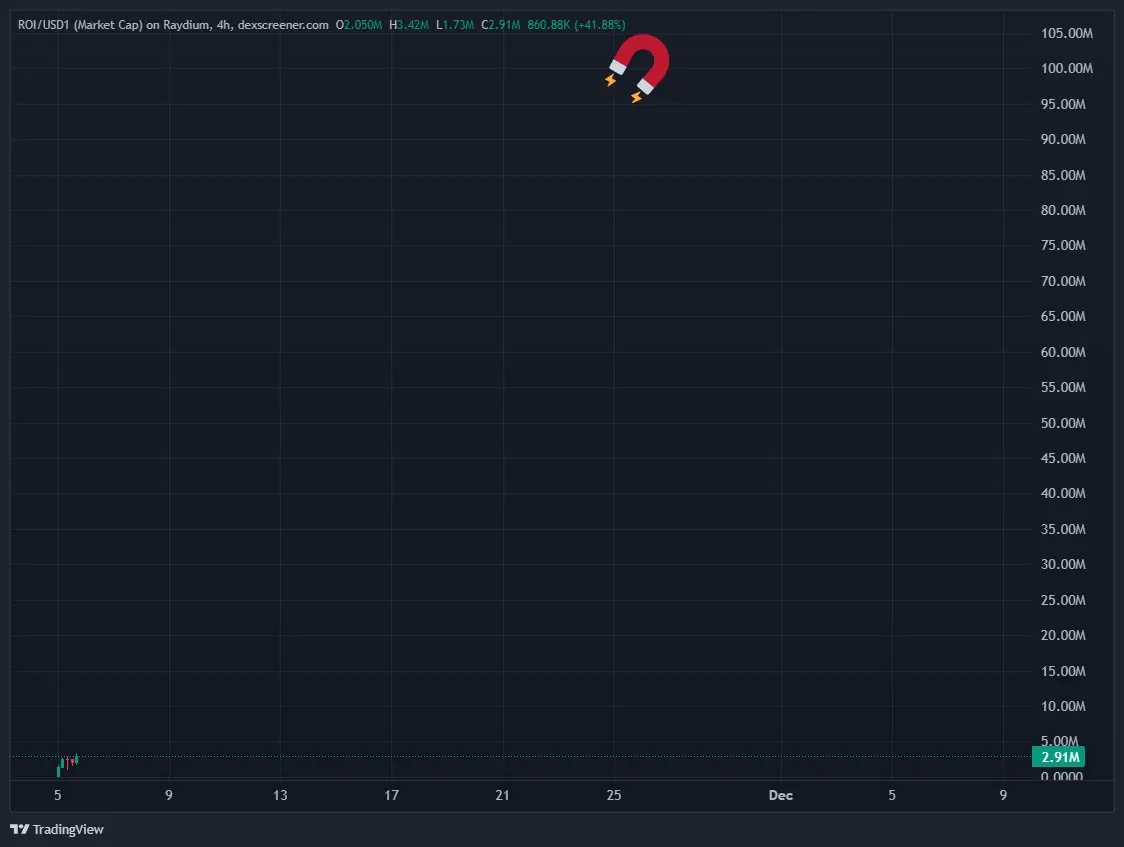Click the 30.00M price axis label
1124x847 pixels.
[x=1063, y=564]
